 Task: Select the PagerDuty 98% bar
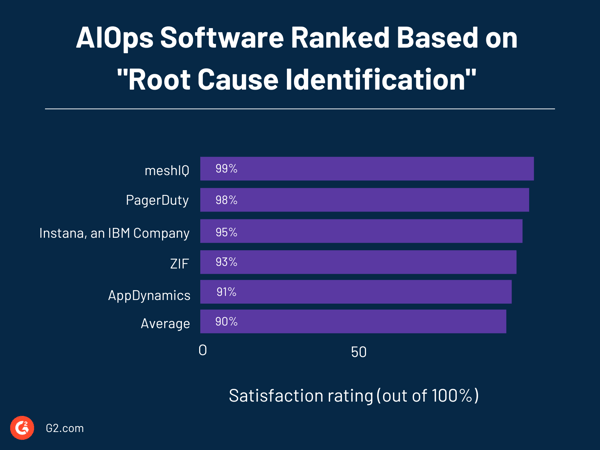364,200
